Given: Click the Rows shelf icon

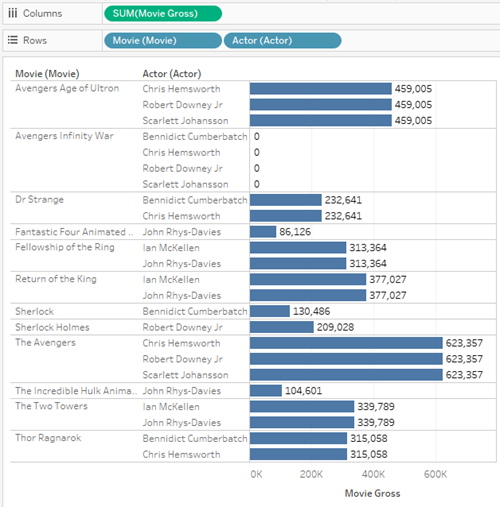Looking at the screenshot, I should click(13, 40).
